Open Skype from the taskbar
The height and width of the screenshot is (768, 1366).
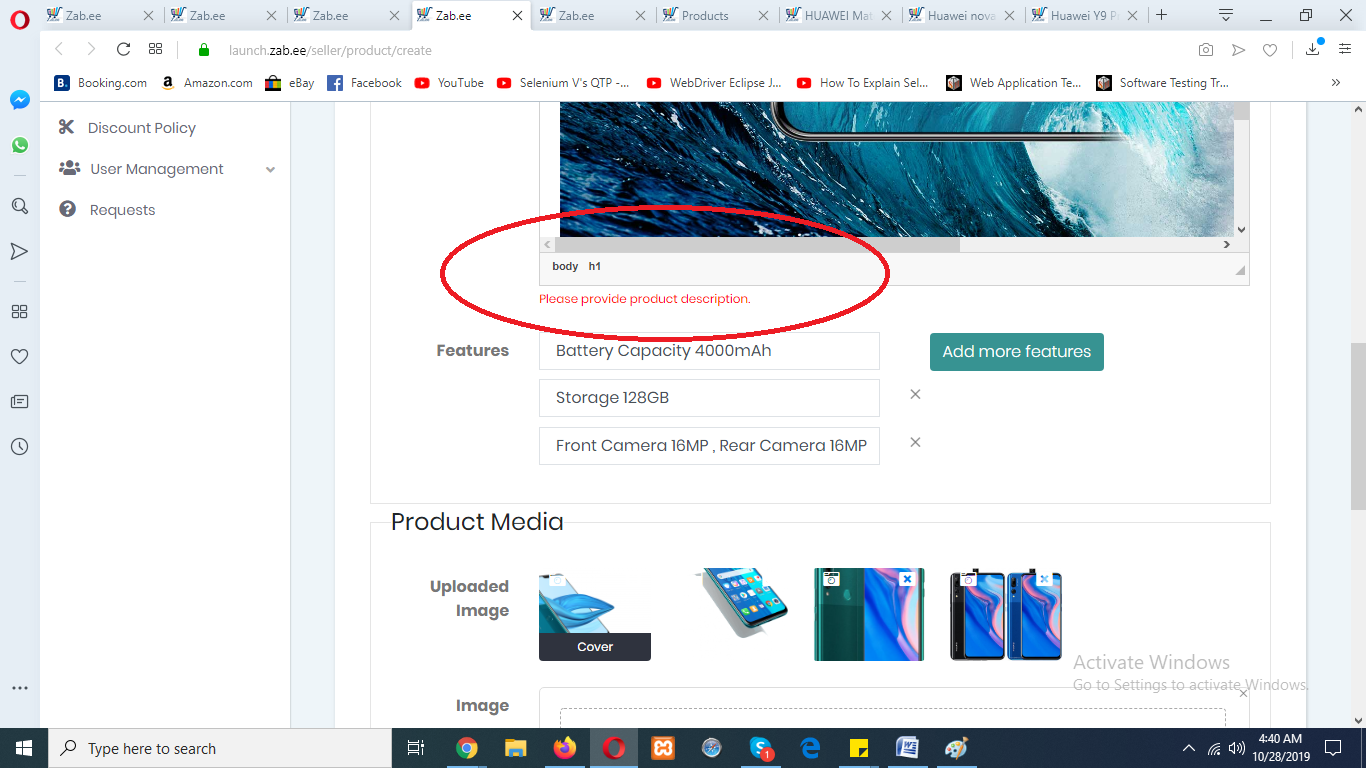(761, 748)
